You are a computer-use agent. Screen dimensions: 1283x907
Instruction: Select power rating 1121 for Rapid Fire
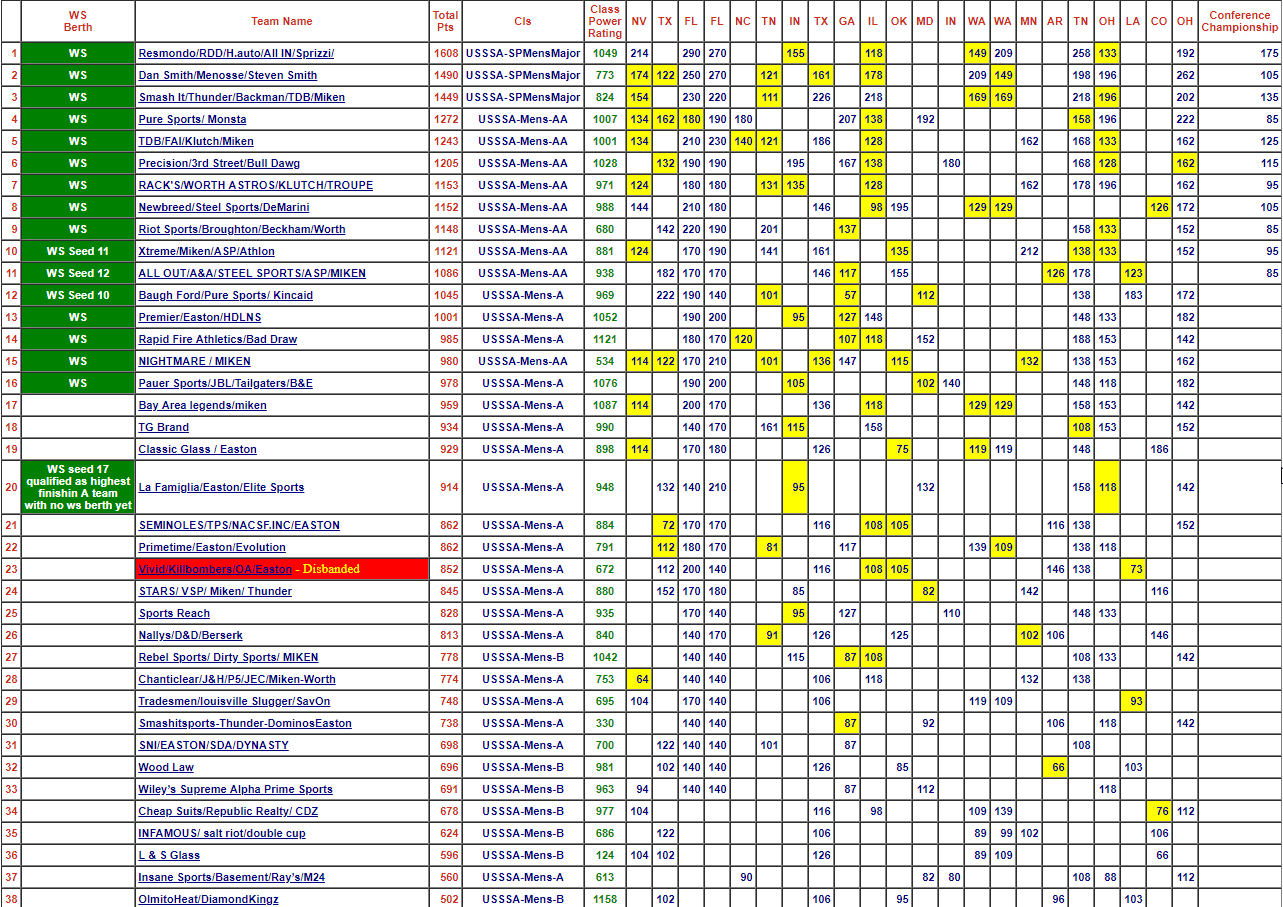[605, 339]
